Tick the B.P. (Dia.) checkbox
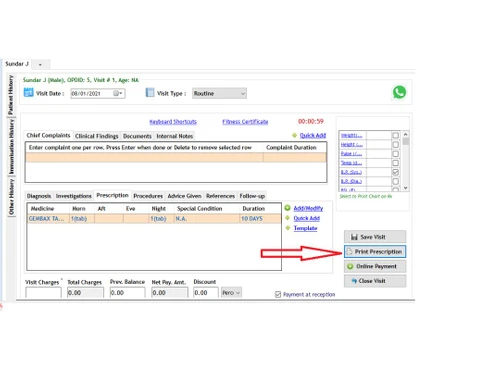The height and width of the screenshot is (375, 500). (x=395, y=181)
